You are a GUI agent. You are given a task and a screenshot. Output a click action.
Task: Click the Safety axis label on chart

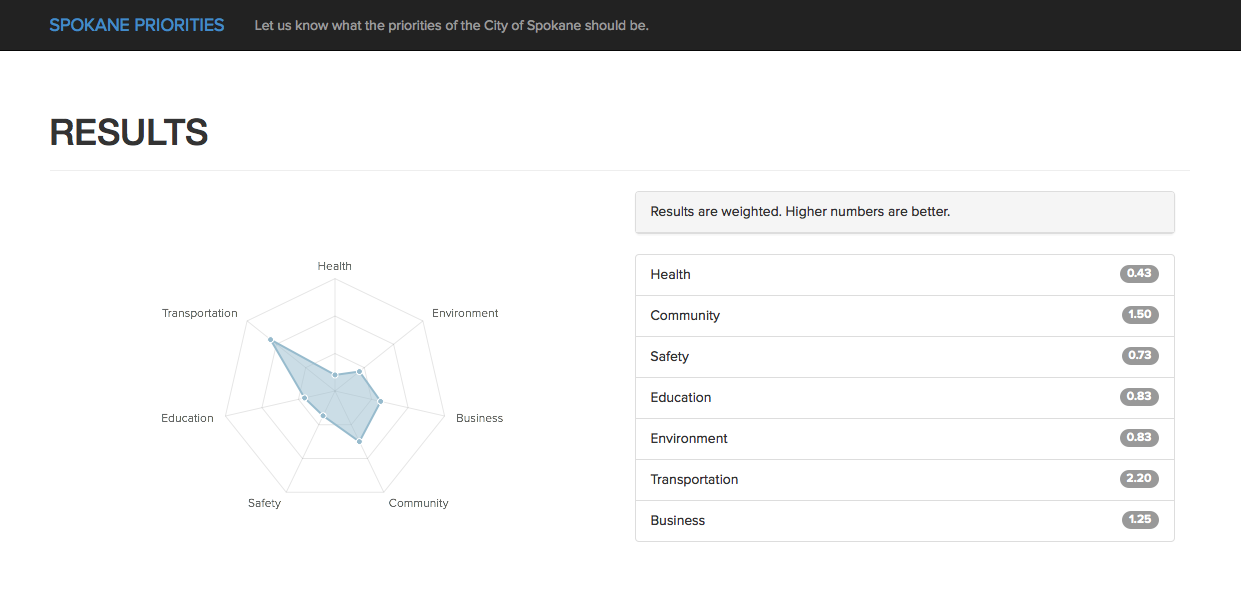click(x=264, y=503)
